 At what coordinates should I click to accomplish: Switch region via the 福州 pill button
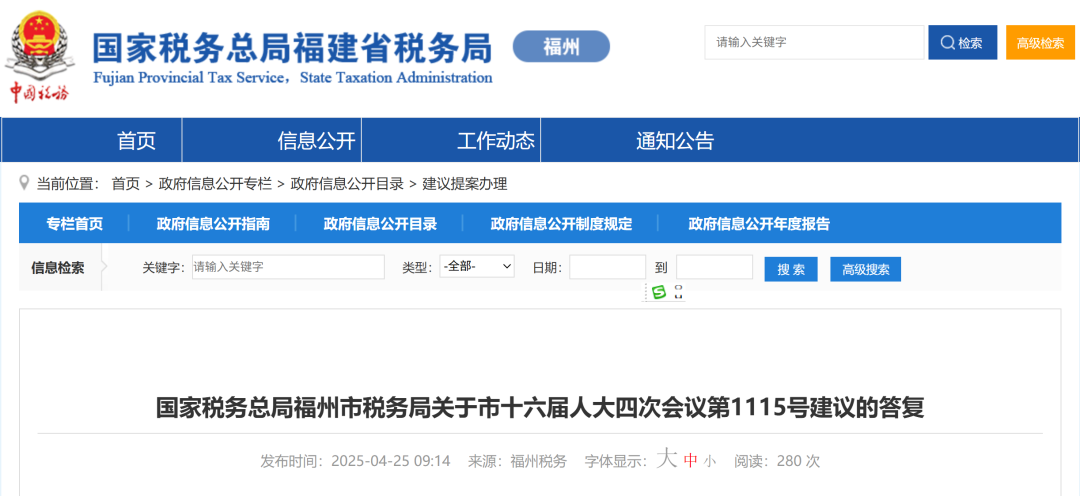pos(561,47)
